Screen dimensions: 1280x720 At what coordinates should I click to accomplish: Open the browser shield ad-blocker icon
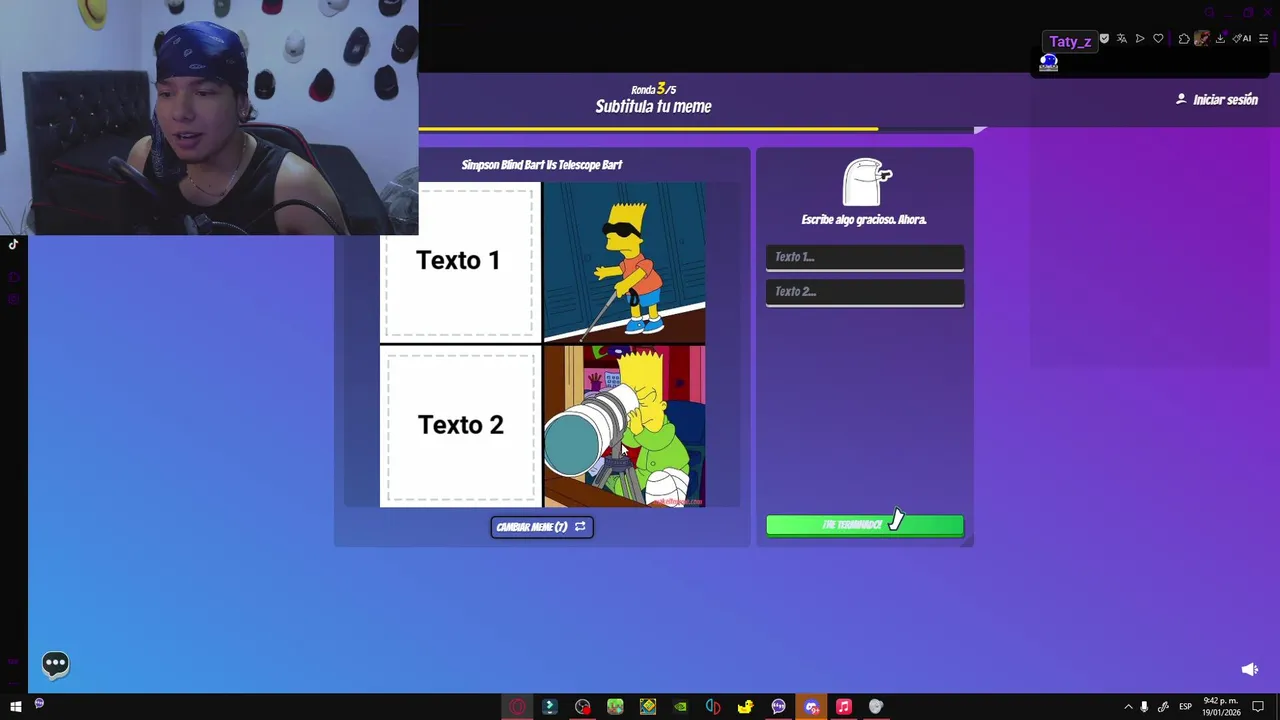[1104, 39]
